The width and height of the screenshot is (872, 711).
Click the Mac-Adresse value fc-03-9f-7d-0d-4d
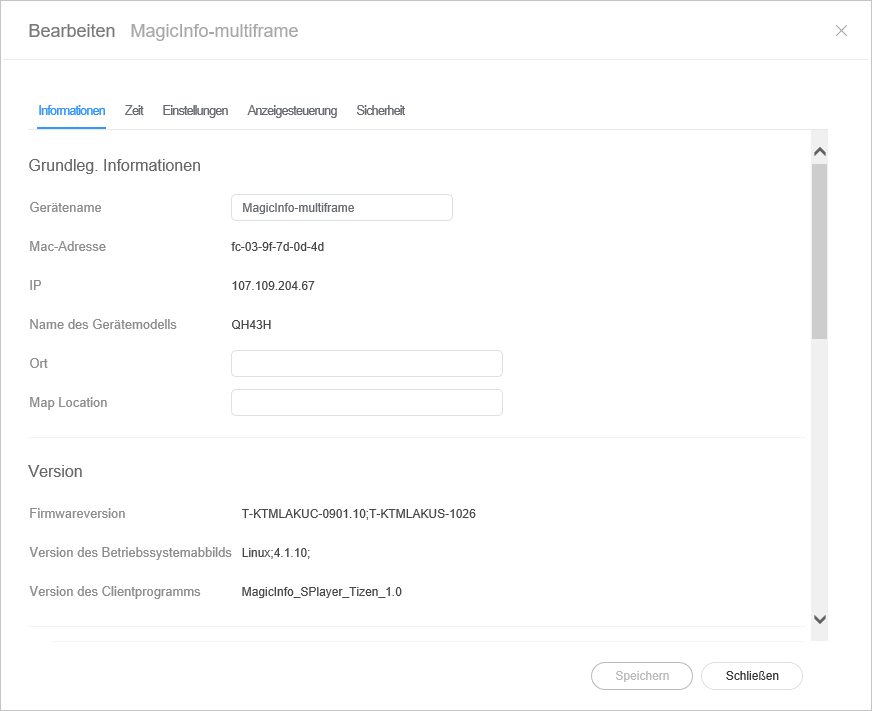[277, 247]
